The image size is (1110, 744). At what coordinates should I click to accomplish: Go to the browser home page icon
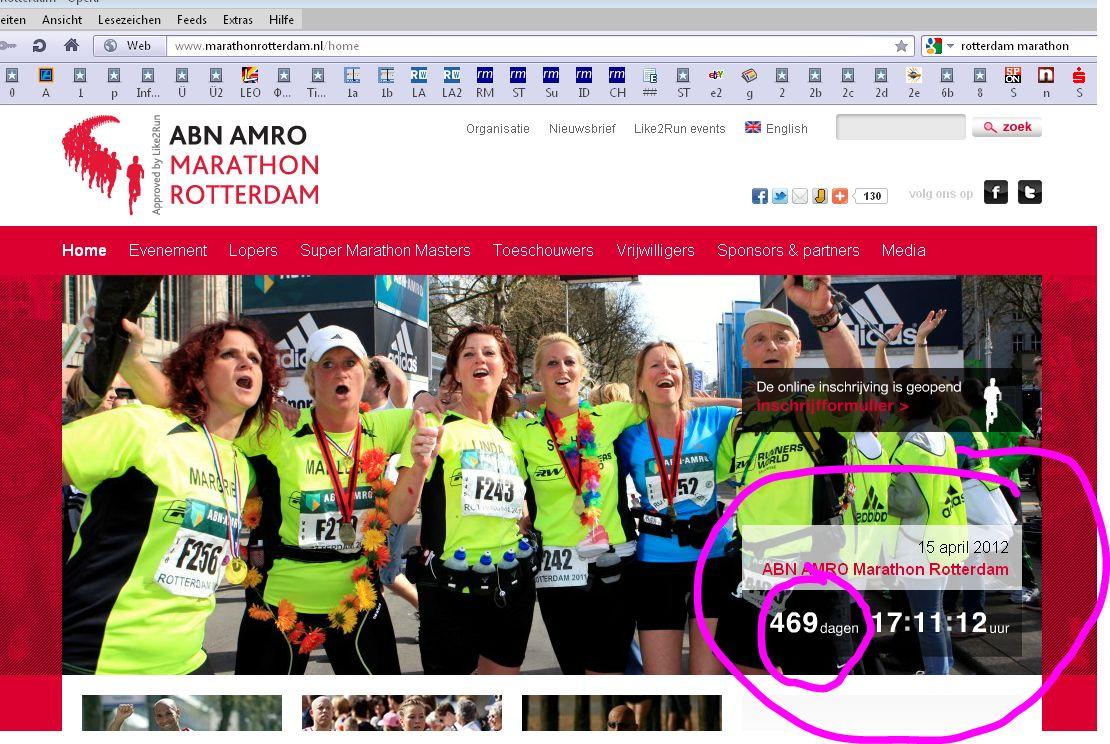click(71, 45)
